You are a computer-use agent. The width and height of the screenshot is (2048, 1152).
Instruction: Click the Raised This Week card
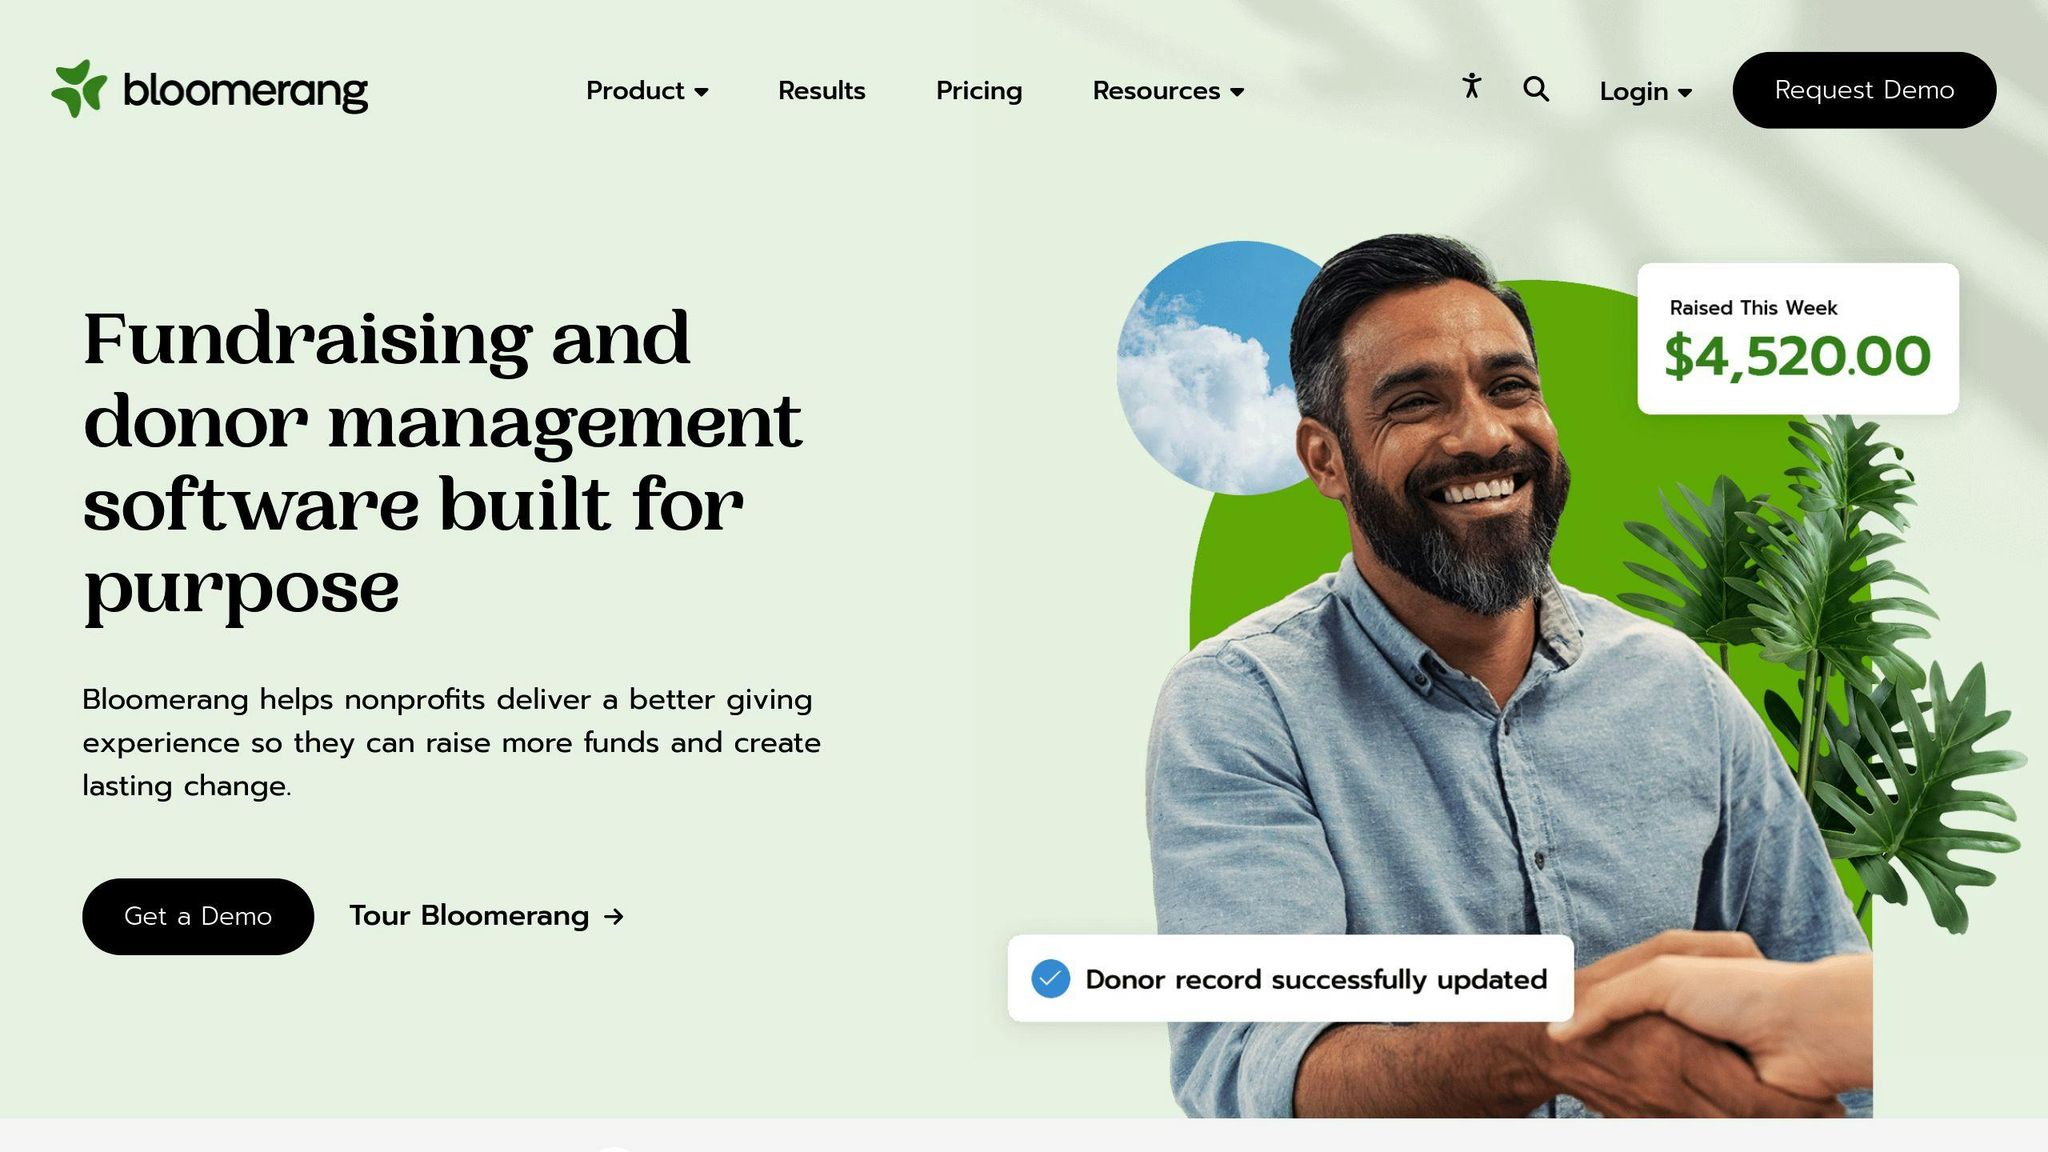pos(1797,338)
